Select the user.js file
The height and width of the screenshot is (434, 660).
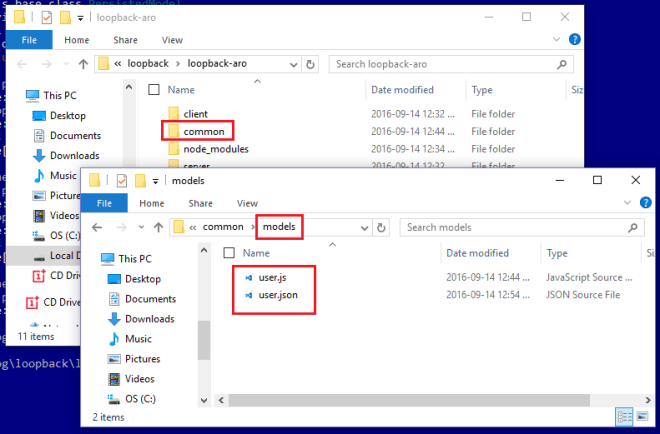point(272,277)
